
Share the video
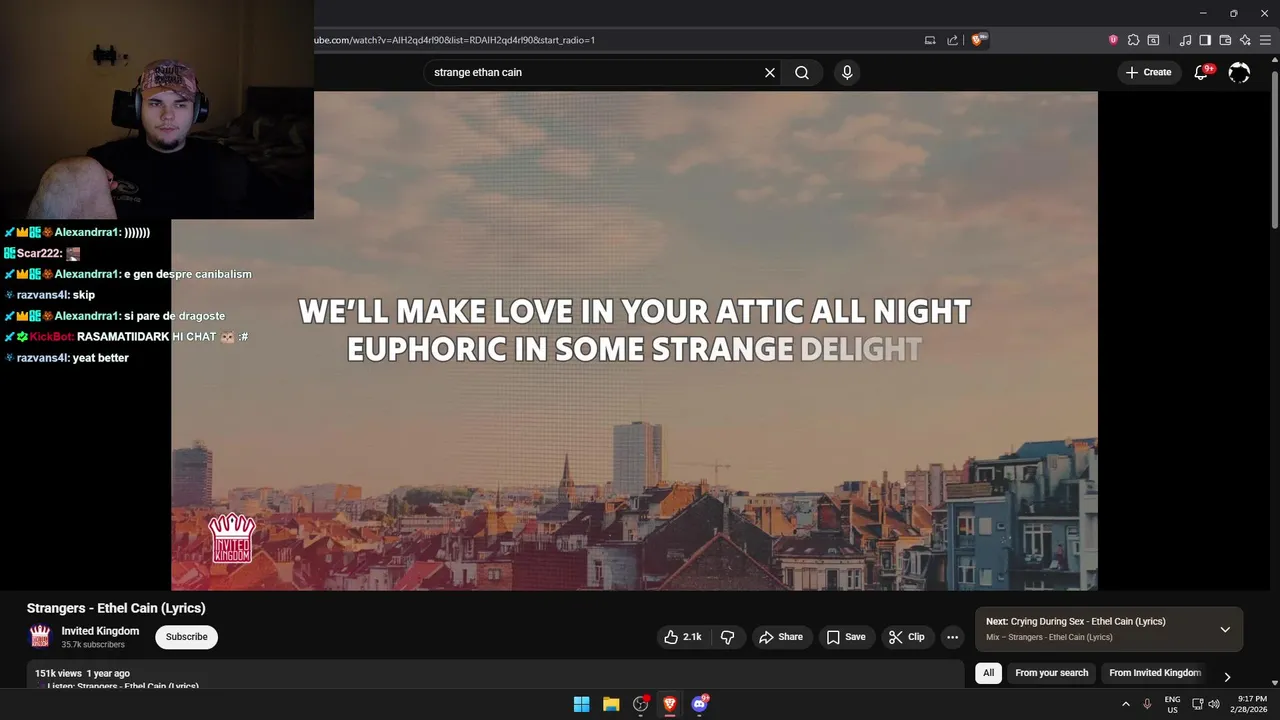pyautogui.click(x=781, y=637)
